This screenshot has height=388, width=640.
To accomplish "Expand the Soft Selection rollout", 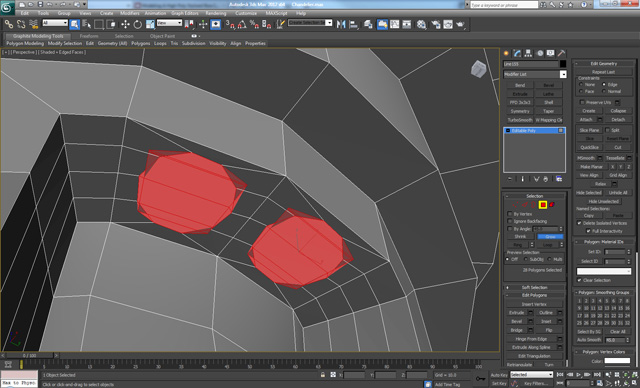I will (x=534, y=288).
